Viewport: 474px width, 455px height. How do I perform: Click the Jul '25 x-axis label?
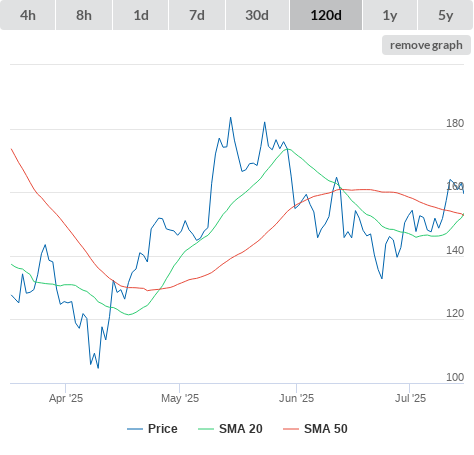click(410, 398)
